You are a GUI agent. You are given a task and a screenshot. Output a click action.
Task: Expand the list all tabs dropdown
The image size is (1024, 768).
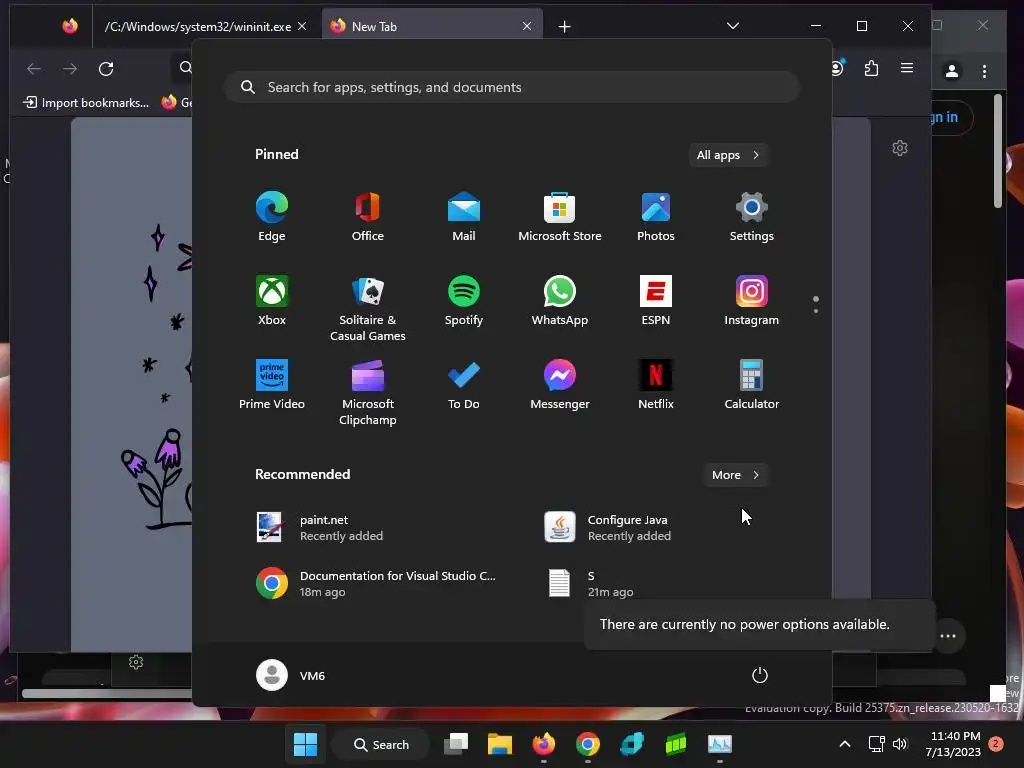click(733, 26)
